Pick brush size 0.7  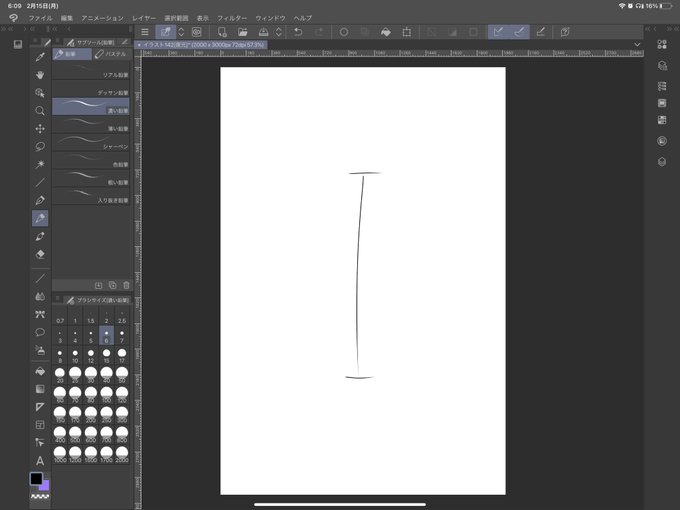pos(60,316)
